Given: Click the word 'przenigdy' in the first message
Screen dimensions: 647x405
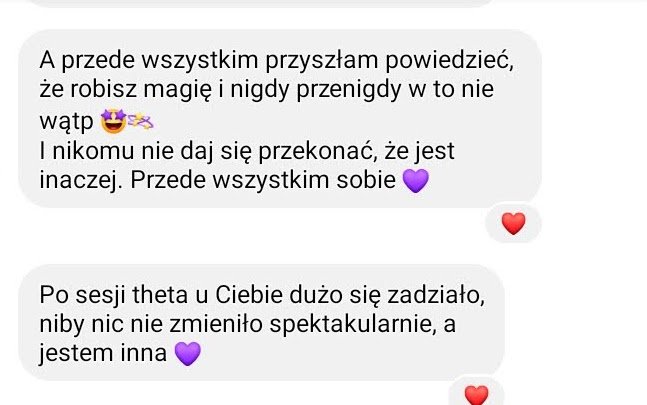Looking at the screenshot, I should click(x=349, y=90).
